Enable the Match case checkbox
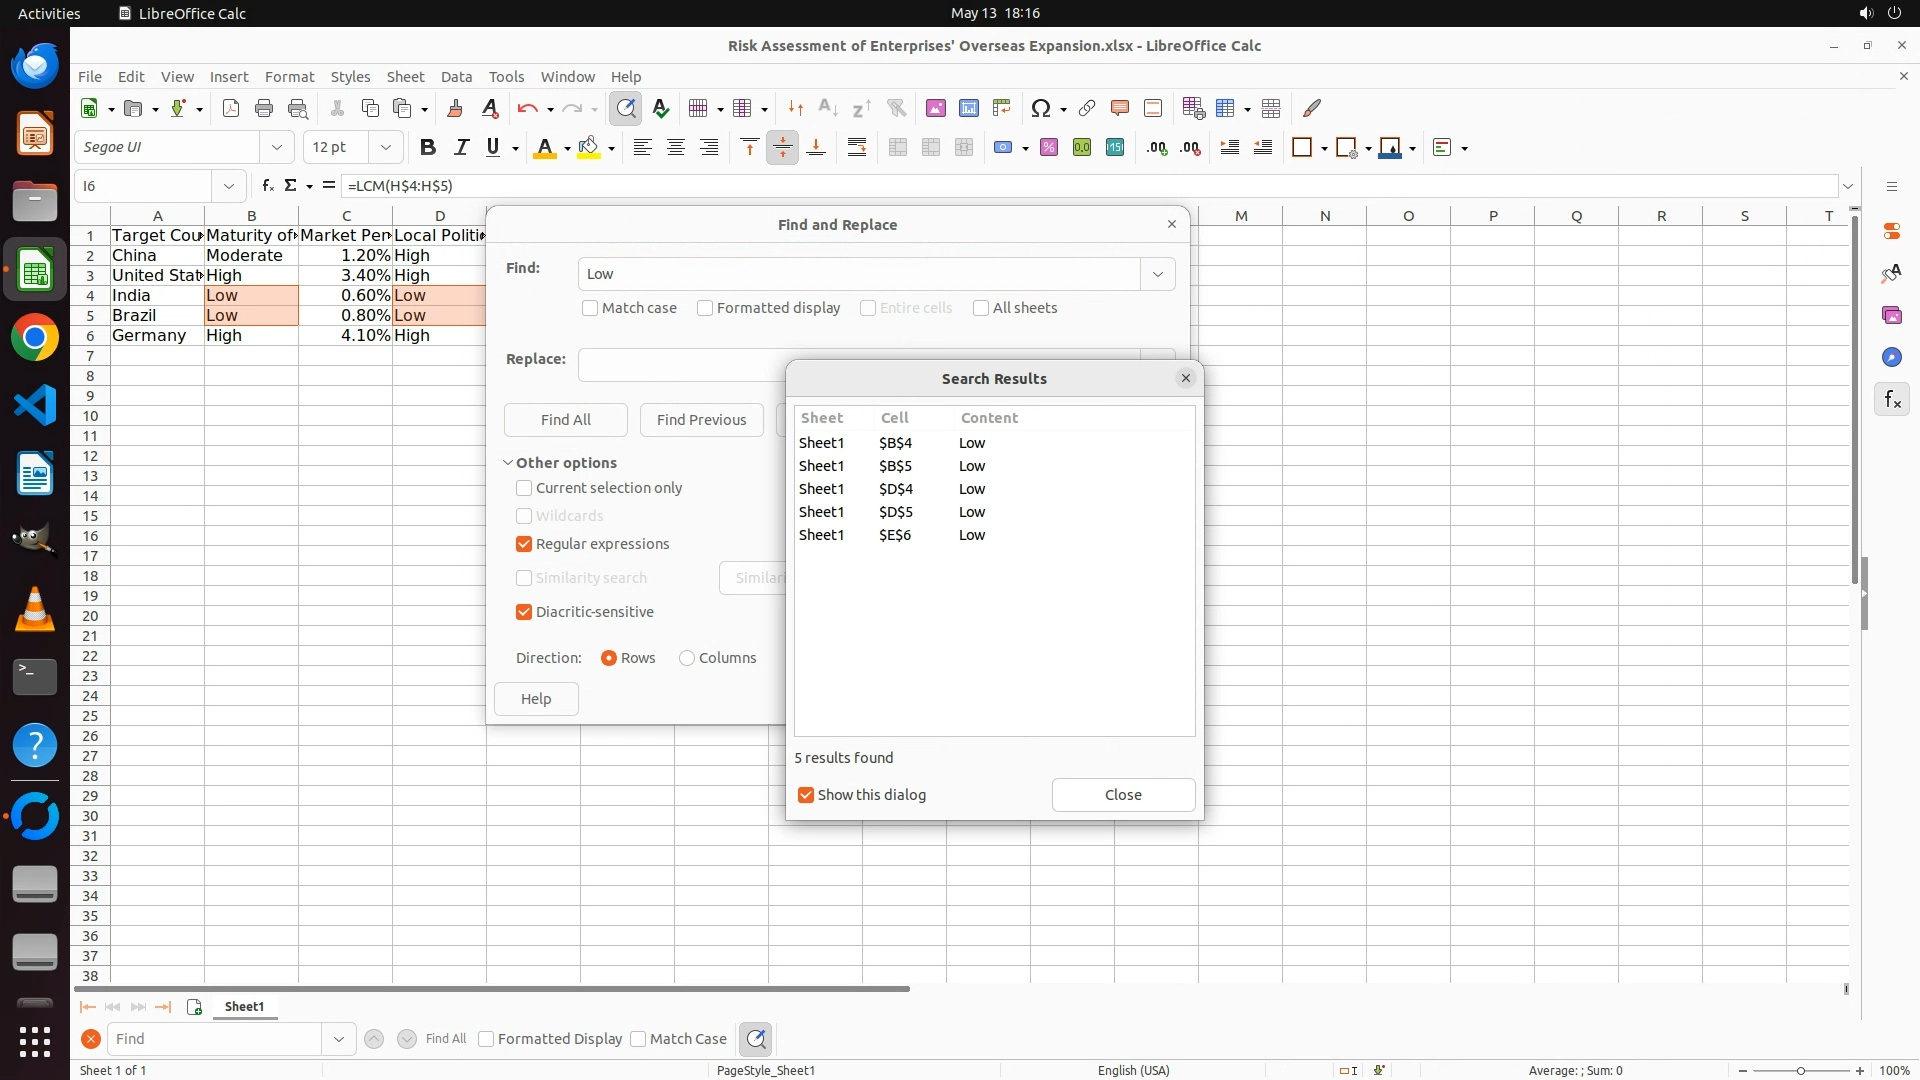The image size is (1920, 1080). [590, 308]
